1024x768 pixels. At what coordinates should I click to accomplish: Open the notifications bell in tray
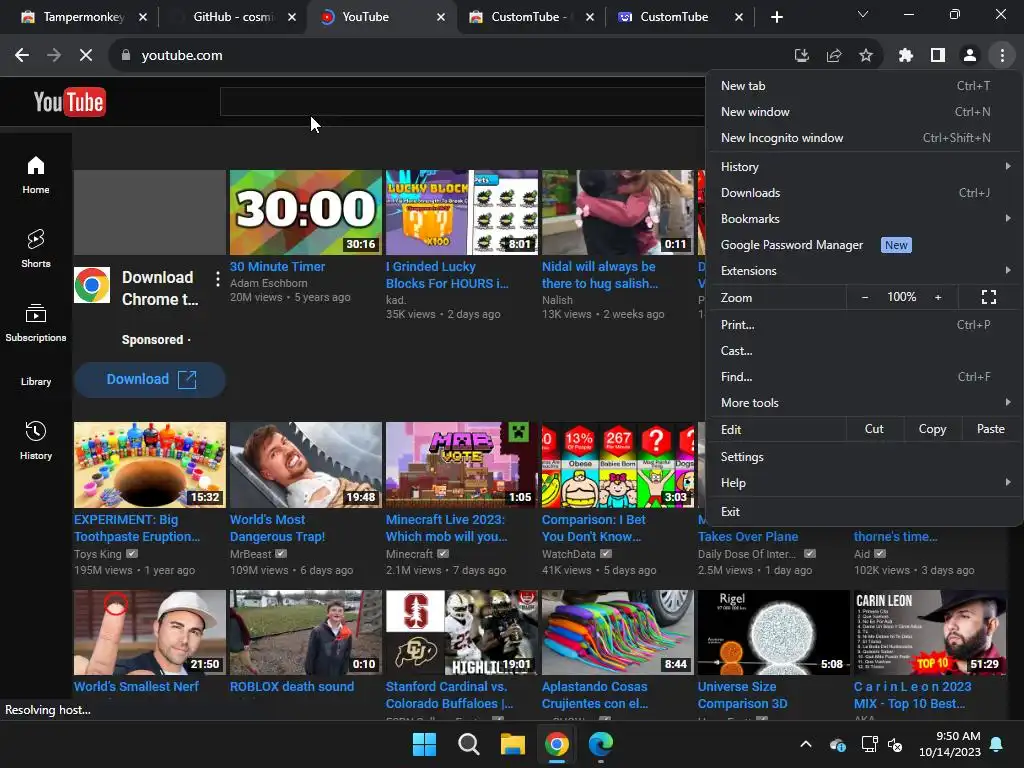point(997,744)
